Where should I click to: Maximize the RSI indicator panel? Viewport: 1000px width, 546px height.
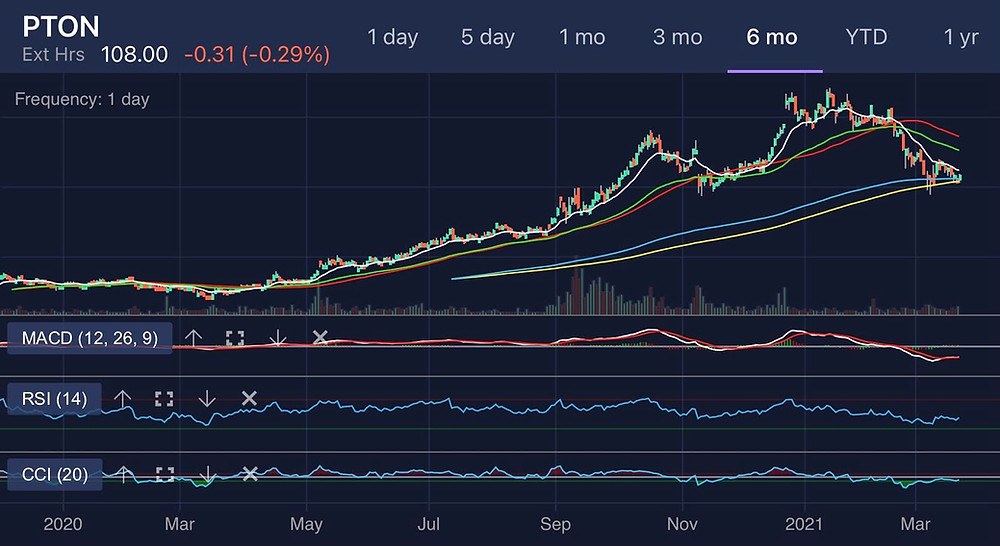tap(164, 399)
